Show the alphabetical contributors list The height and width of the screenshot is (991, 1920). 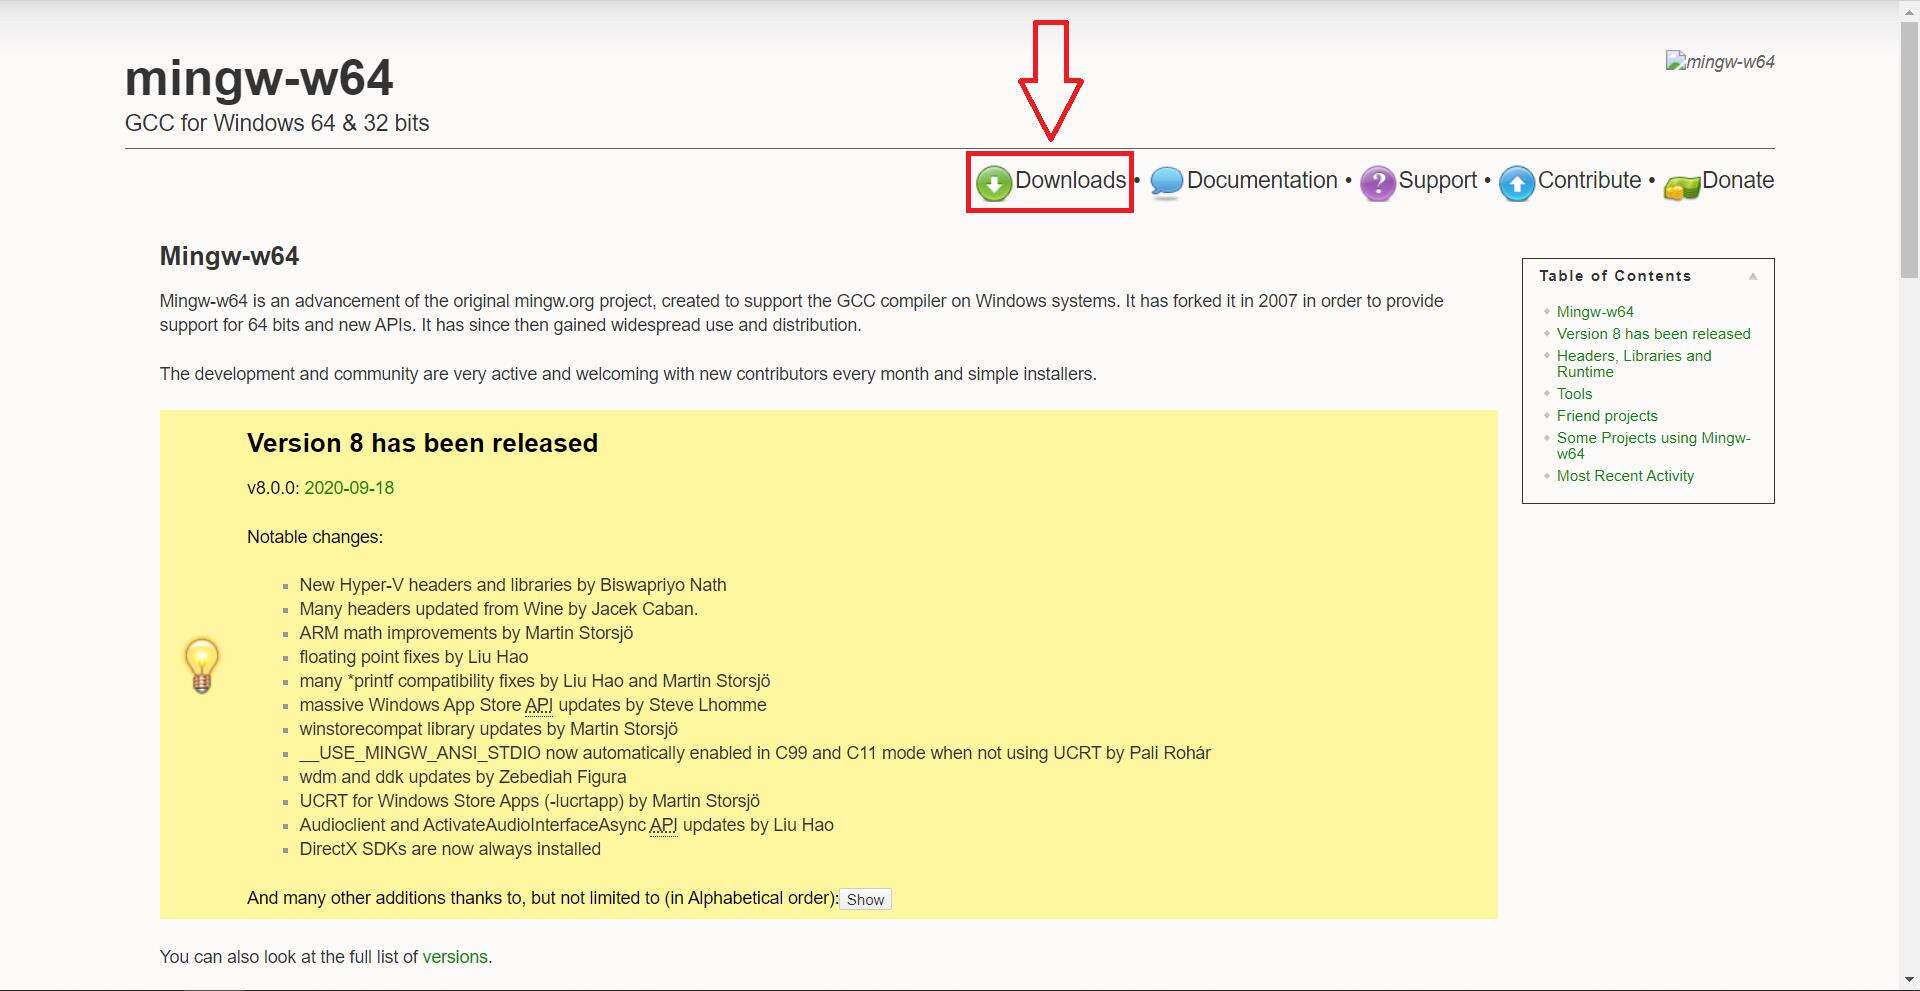[865, 899]
